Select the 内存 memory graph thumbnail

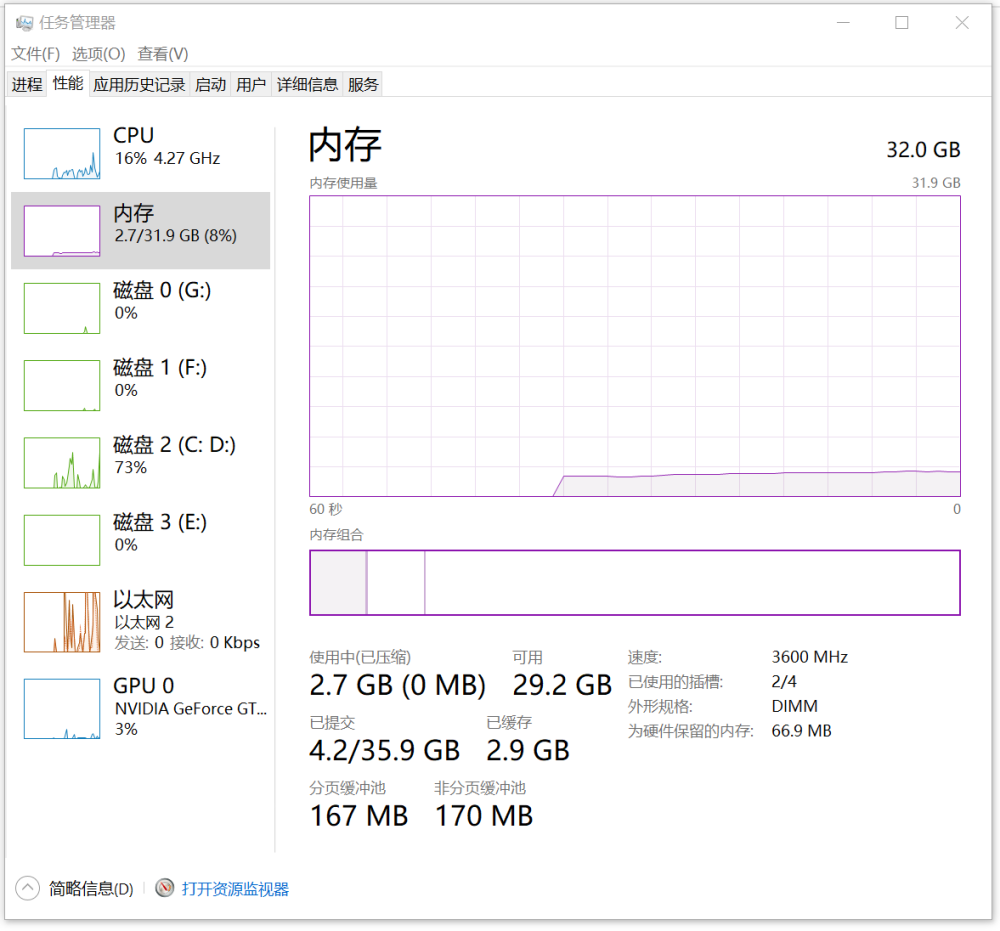(62, 231)
